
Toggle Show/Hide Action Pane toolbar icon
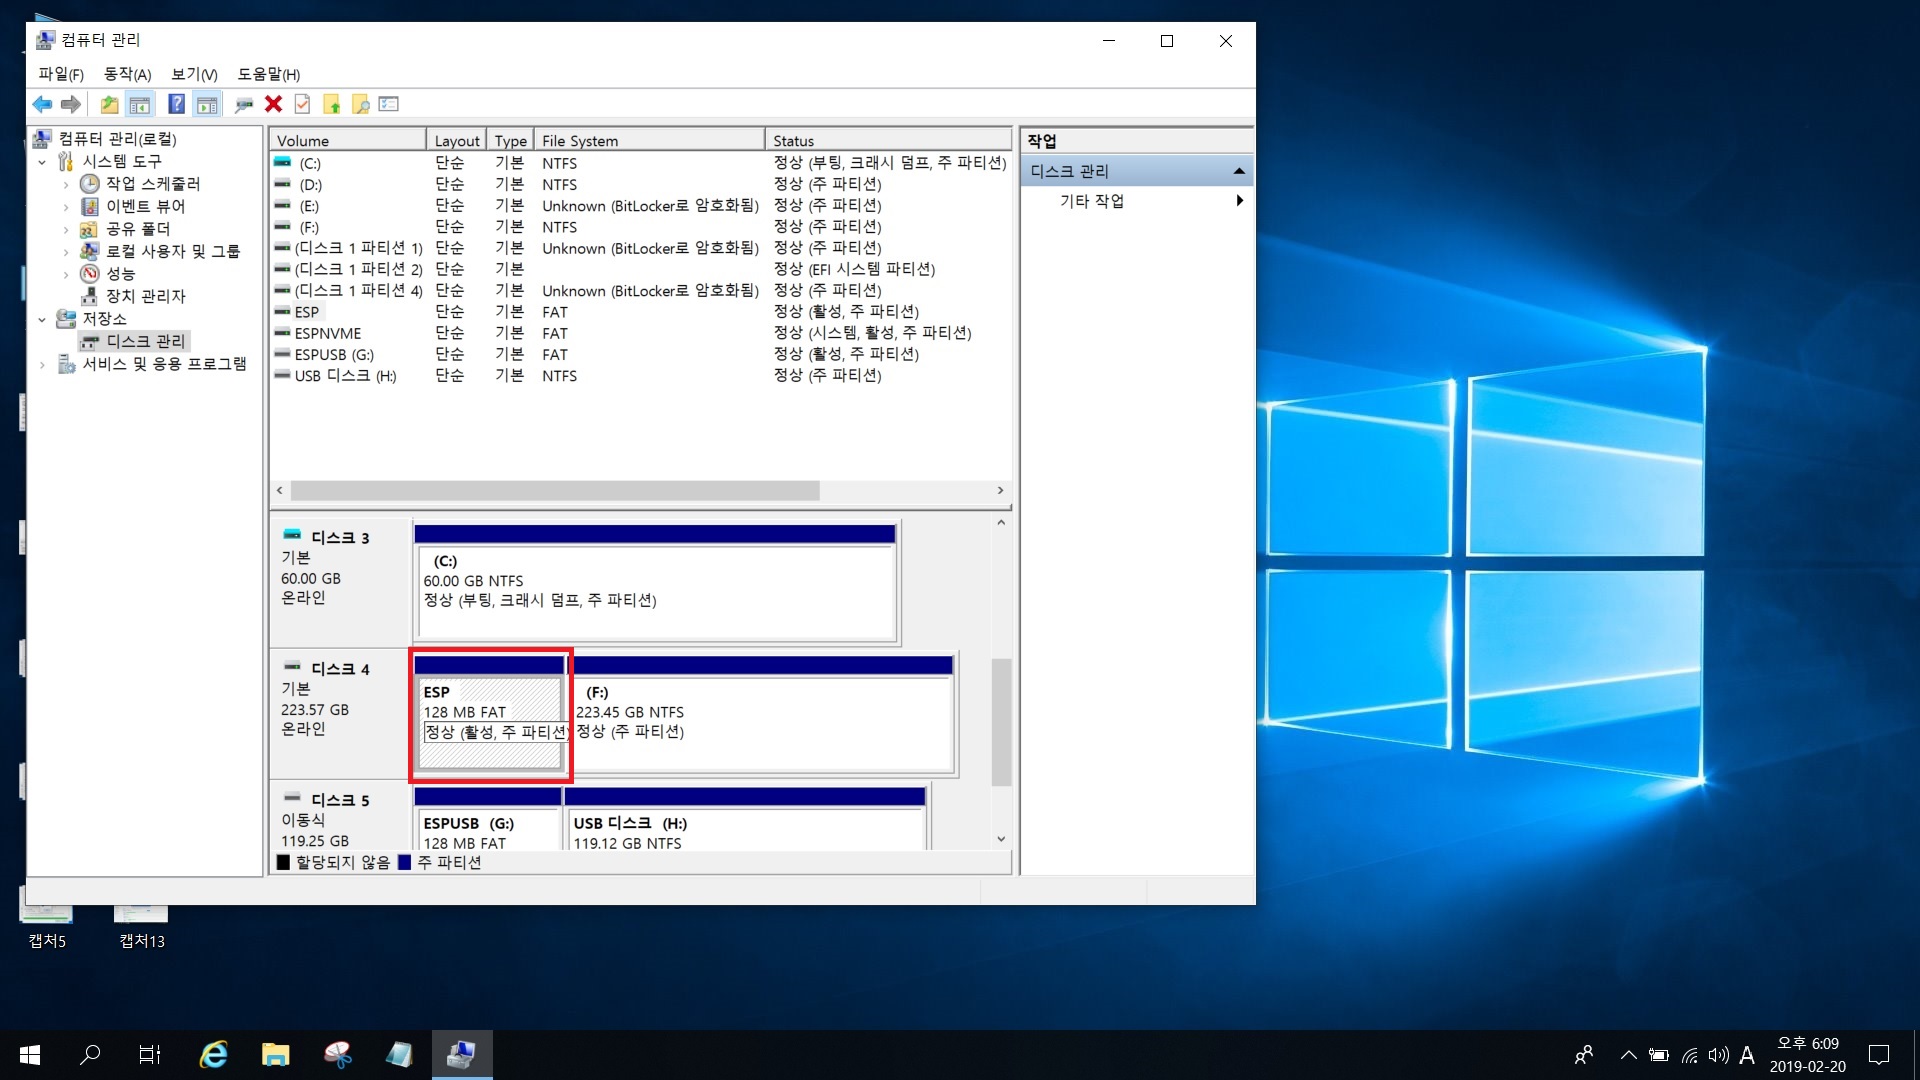coord(207,104)
